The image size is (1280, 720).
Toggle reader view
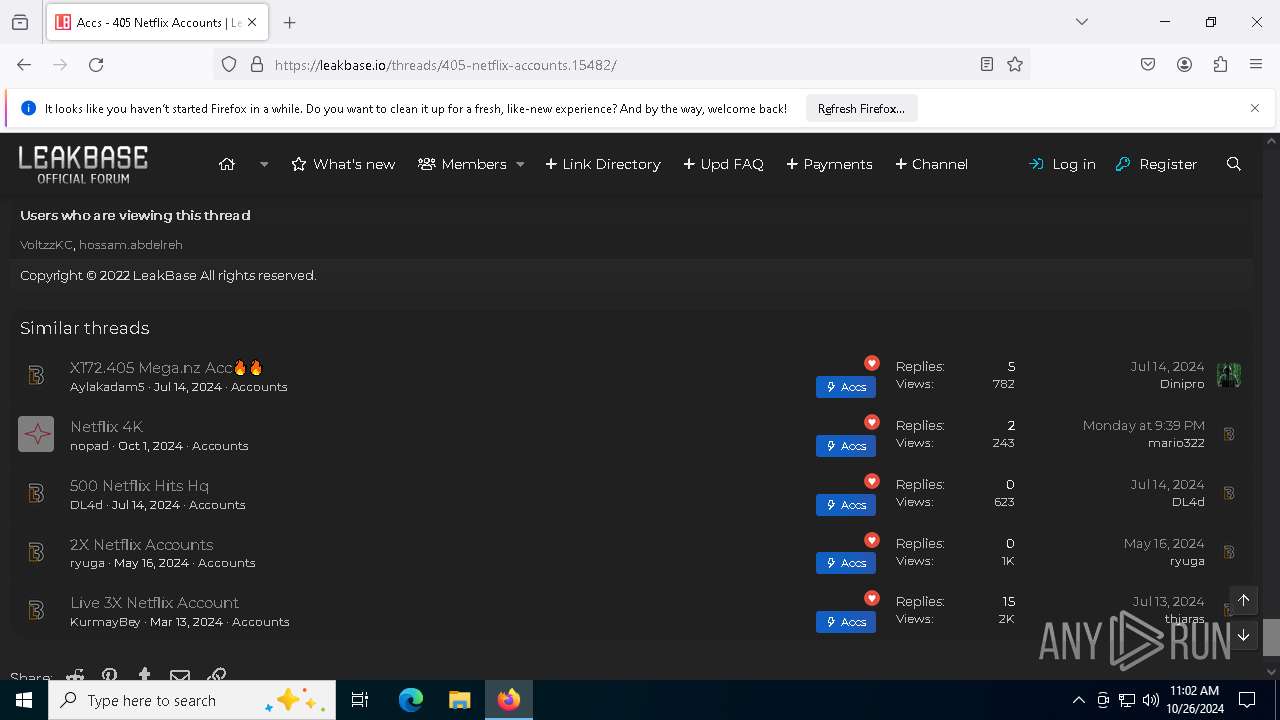tap(987, 64)
